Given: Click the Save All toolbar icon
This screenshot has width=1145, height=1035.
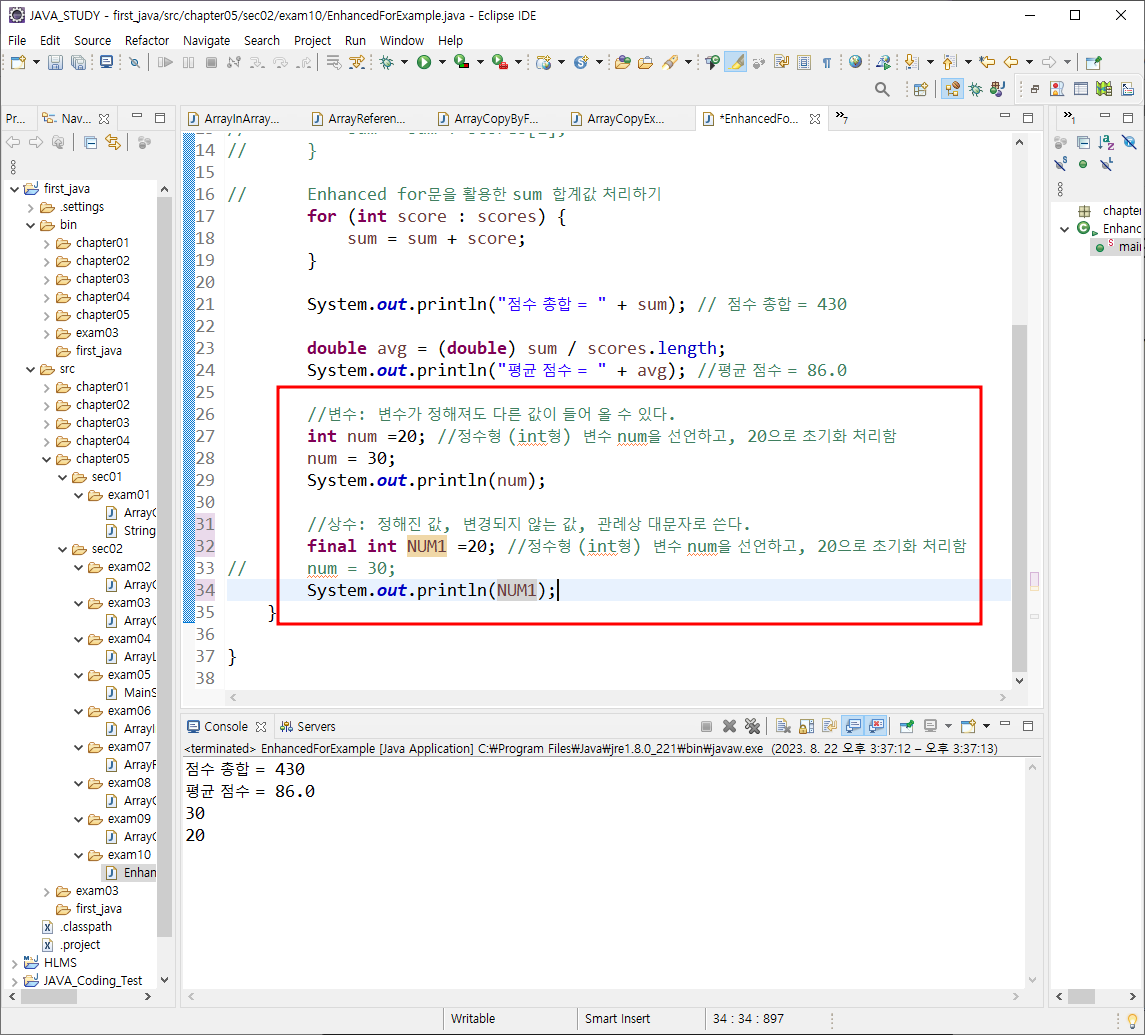Looking at the screenshot, I should pos(78,63).
